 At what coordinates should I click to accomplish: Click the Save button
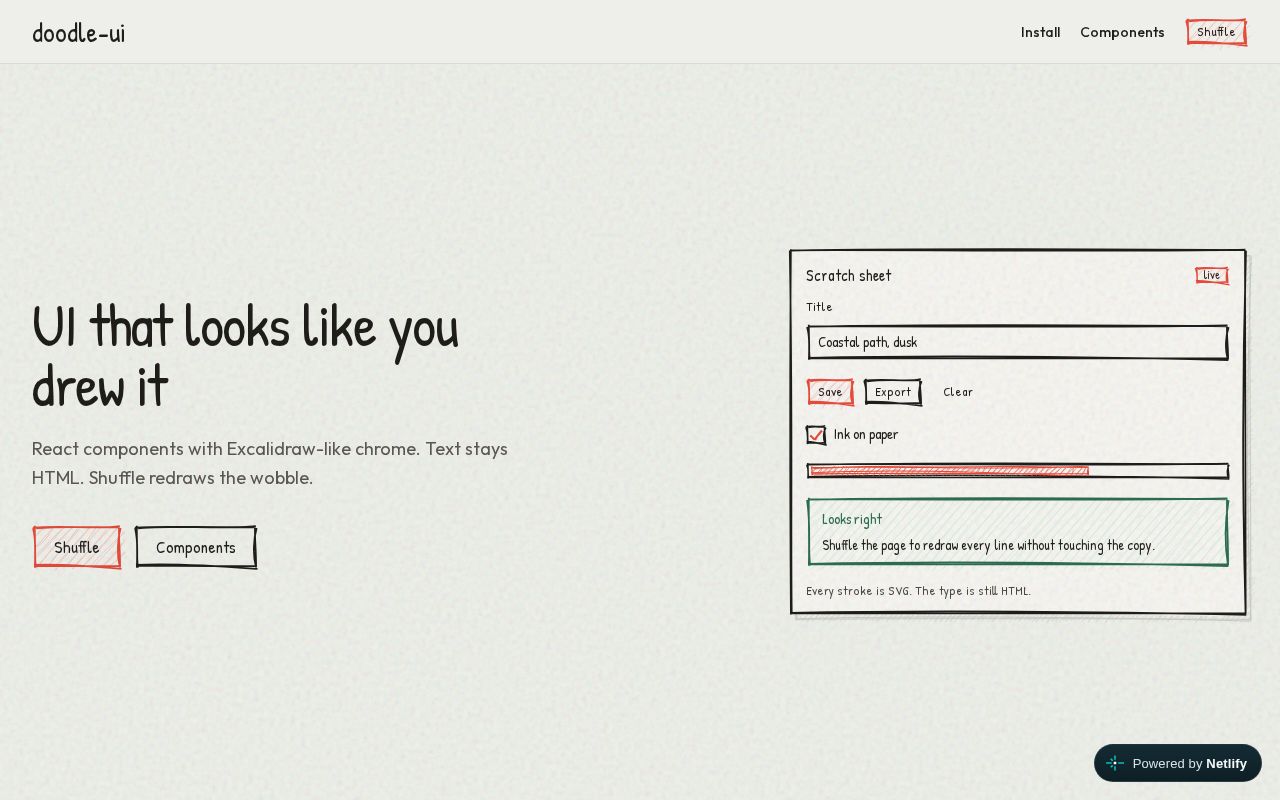coord(830,392)
